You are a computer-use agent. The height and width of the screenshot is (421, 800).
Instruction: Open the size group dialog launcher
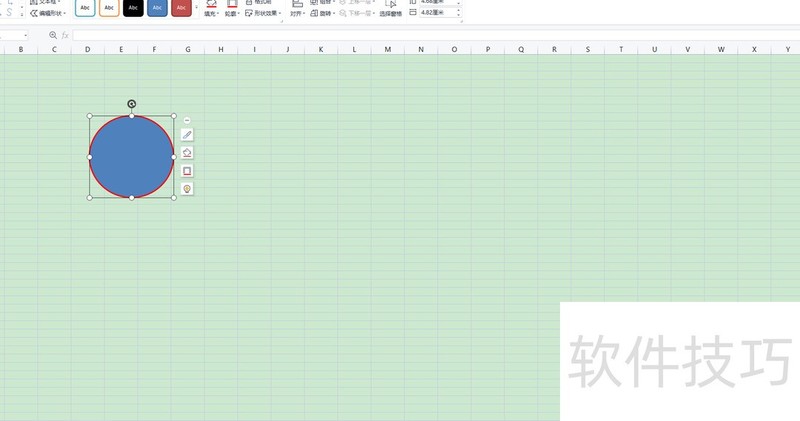point(460,21)
